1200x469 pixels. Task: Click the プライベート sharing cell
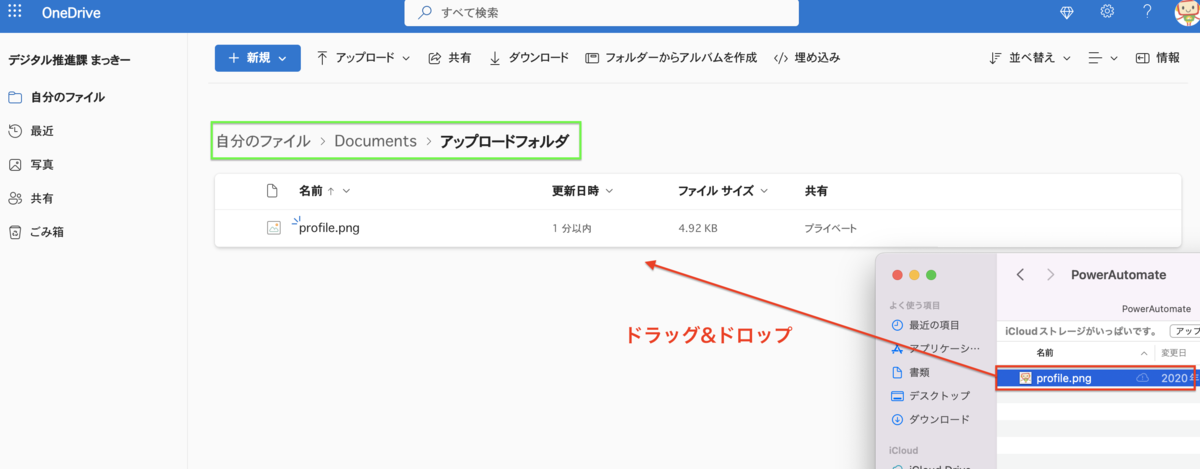[831, 228]
